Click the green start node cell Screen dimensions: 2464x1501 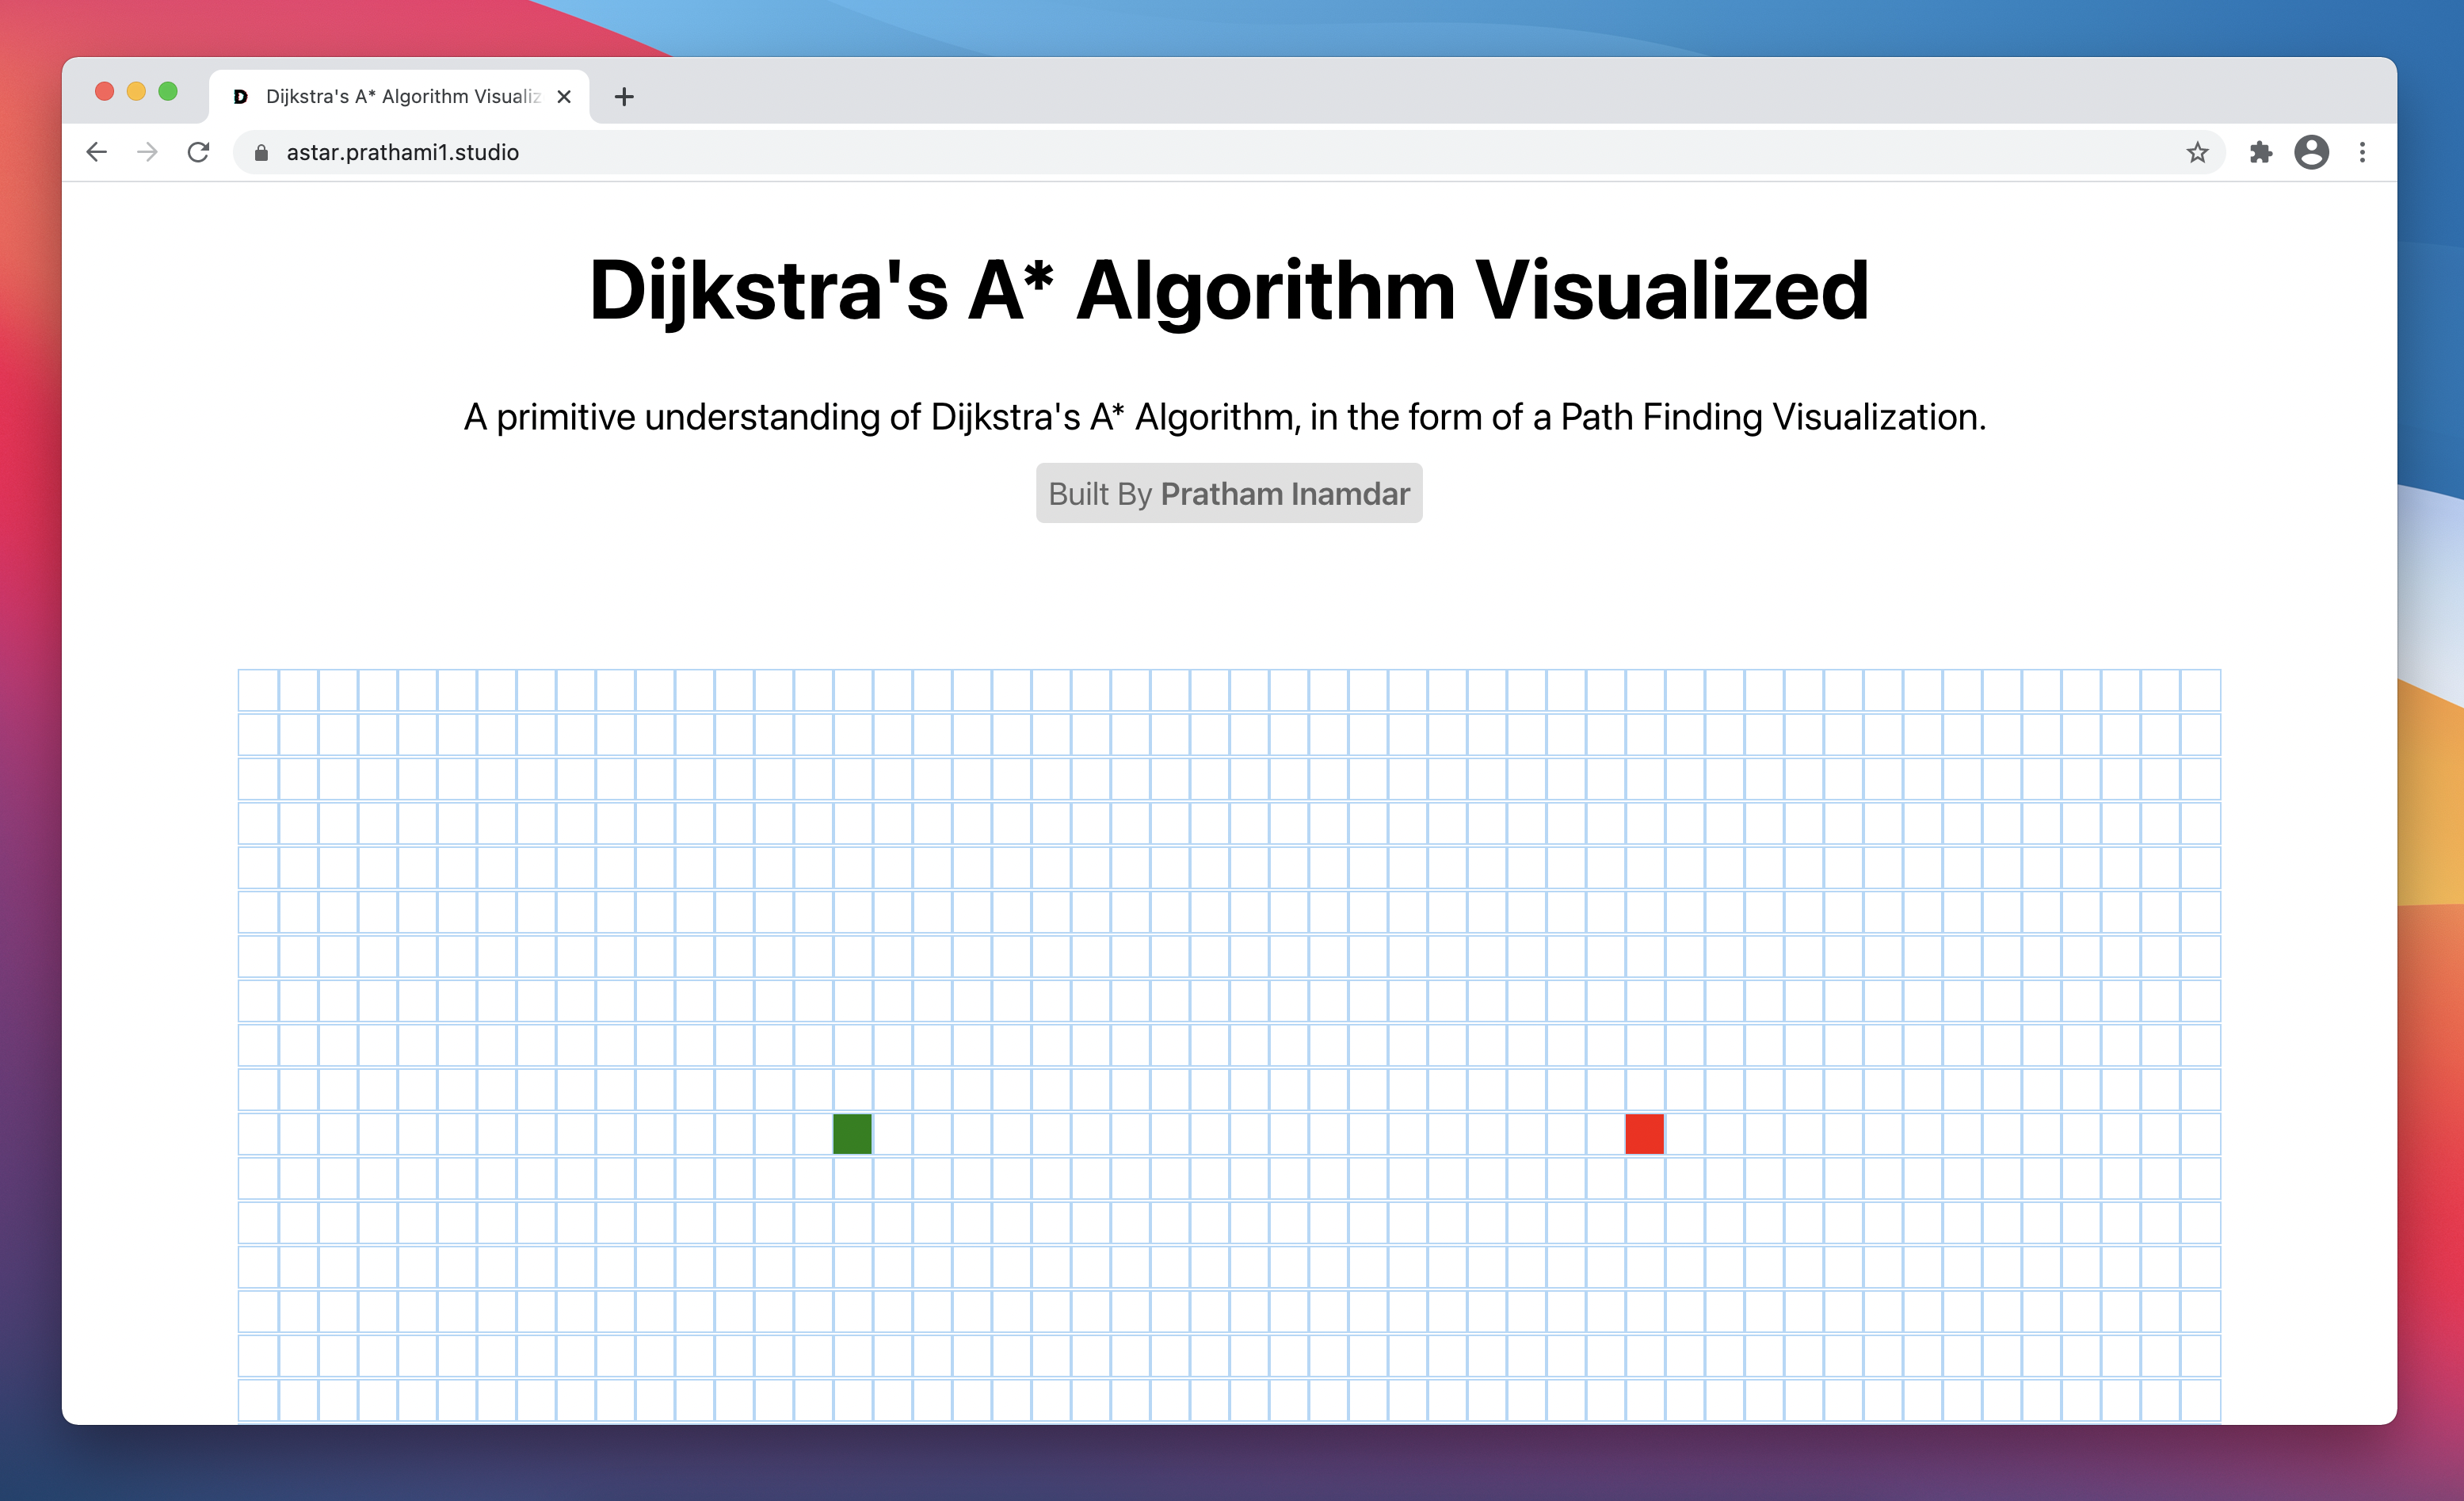tap(852, 1134)
